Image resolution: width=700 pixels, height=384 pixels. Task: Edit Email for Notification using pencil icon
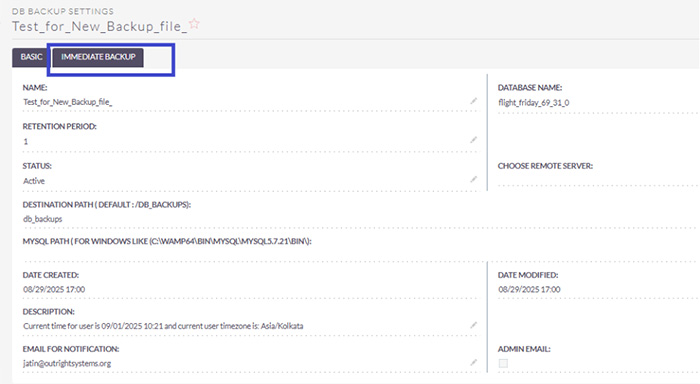point(473,363)
